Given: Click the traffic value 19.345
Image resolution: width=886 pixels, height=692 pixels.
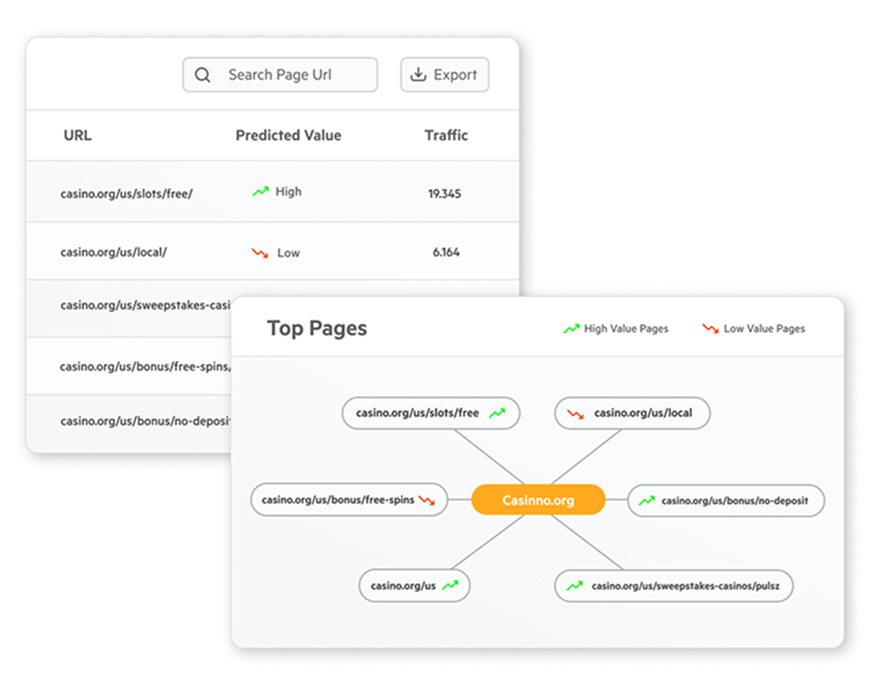Looking at the screenshot, I should coord(445,194).
